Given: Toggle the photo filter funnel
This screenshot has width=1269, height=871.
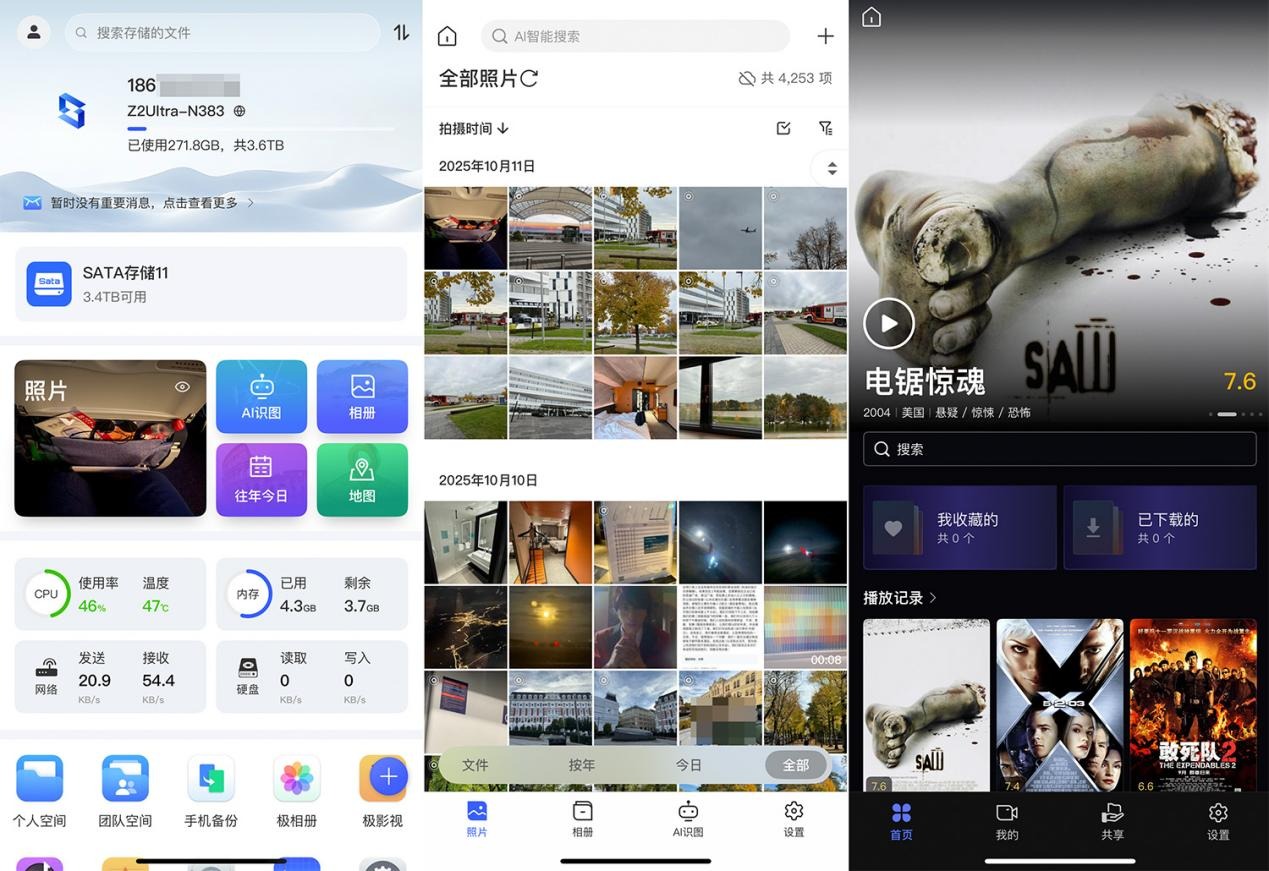Looking at the screenshot, I should point(825,128).
